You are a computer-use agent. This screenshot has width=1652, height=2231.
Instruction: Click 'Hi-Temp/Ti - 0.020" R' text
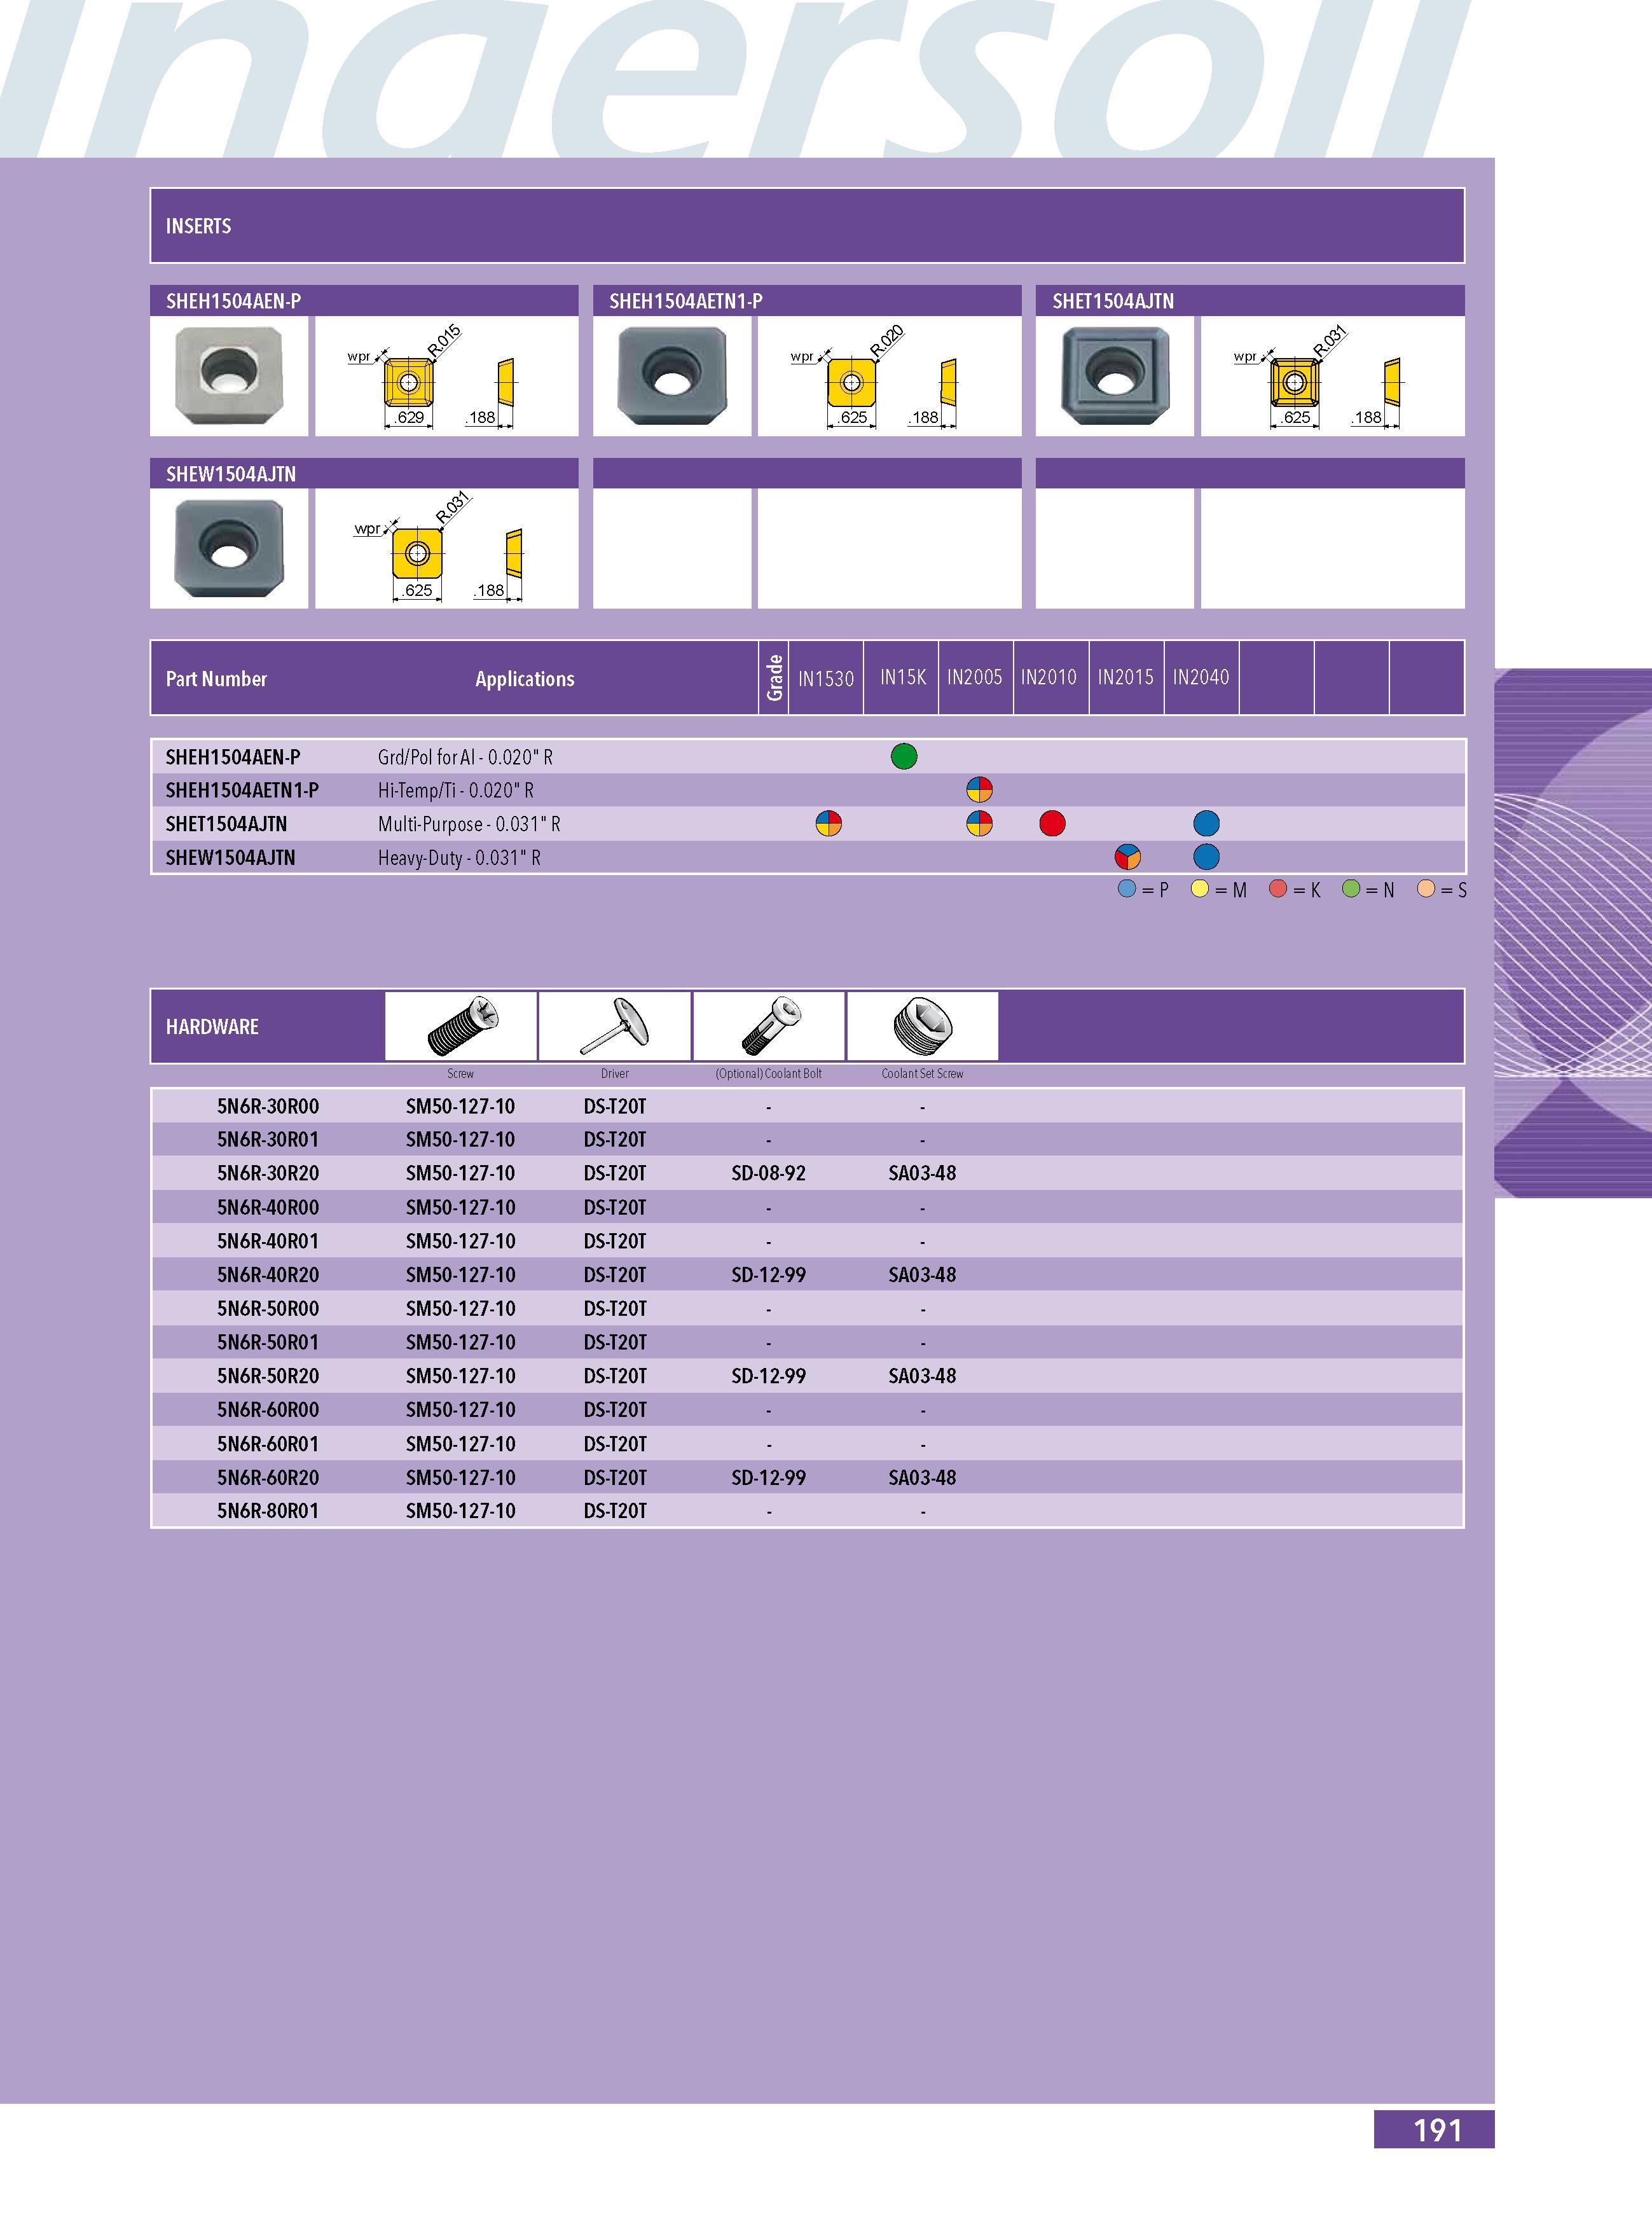(456, 791)
